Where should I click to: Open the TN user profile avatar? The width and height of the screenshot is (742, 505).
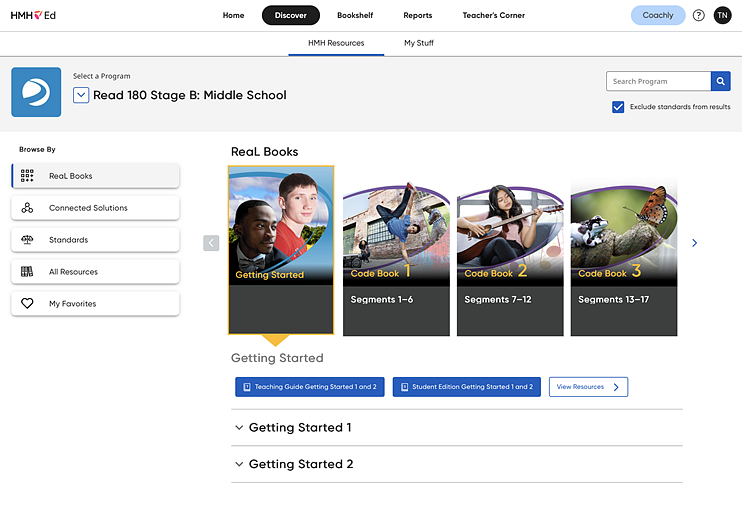[722, 15]
